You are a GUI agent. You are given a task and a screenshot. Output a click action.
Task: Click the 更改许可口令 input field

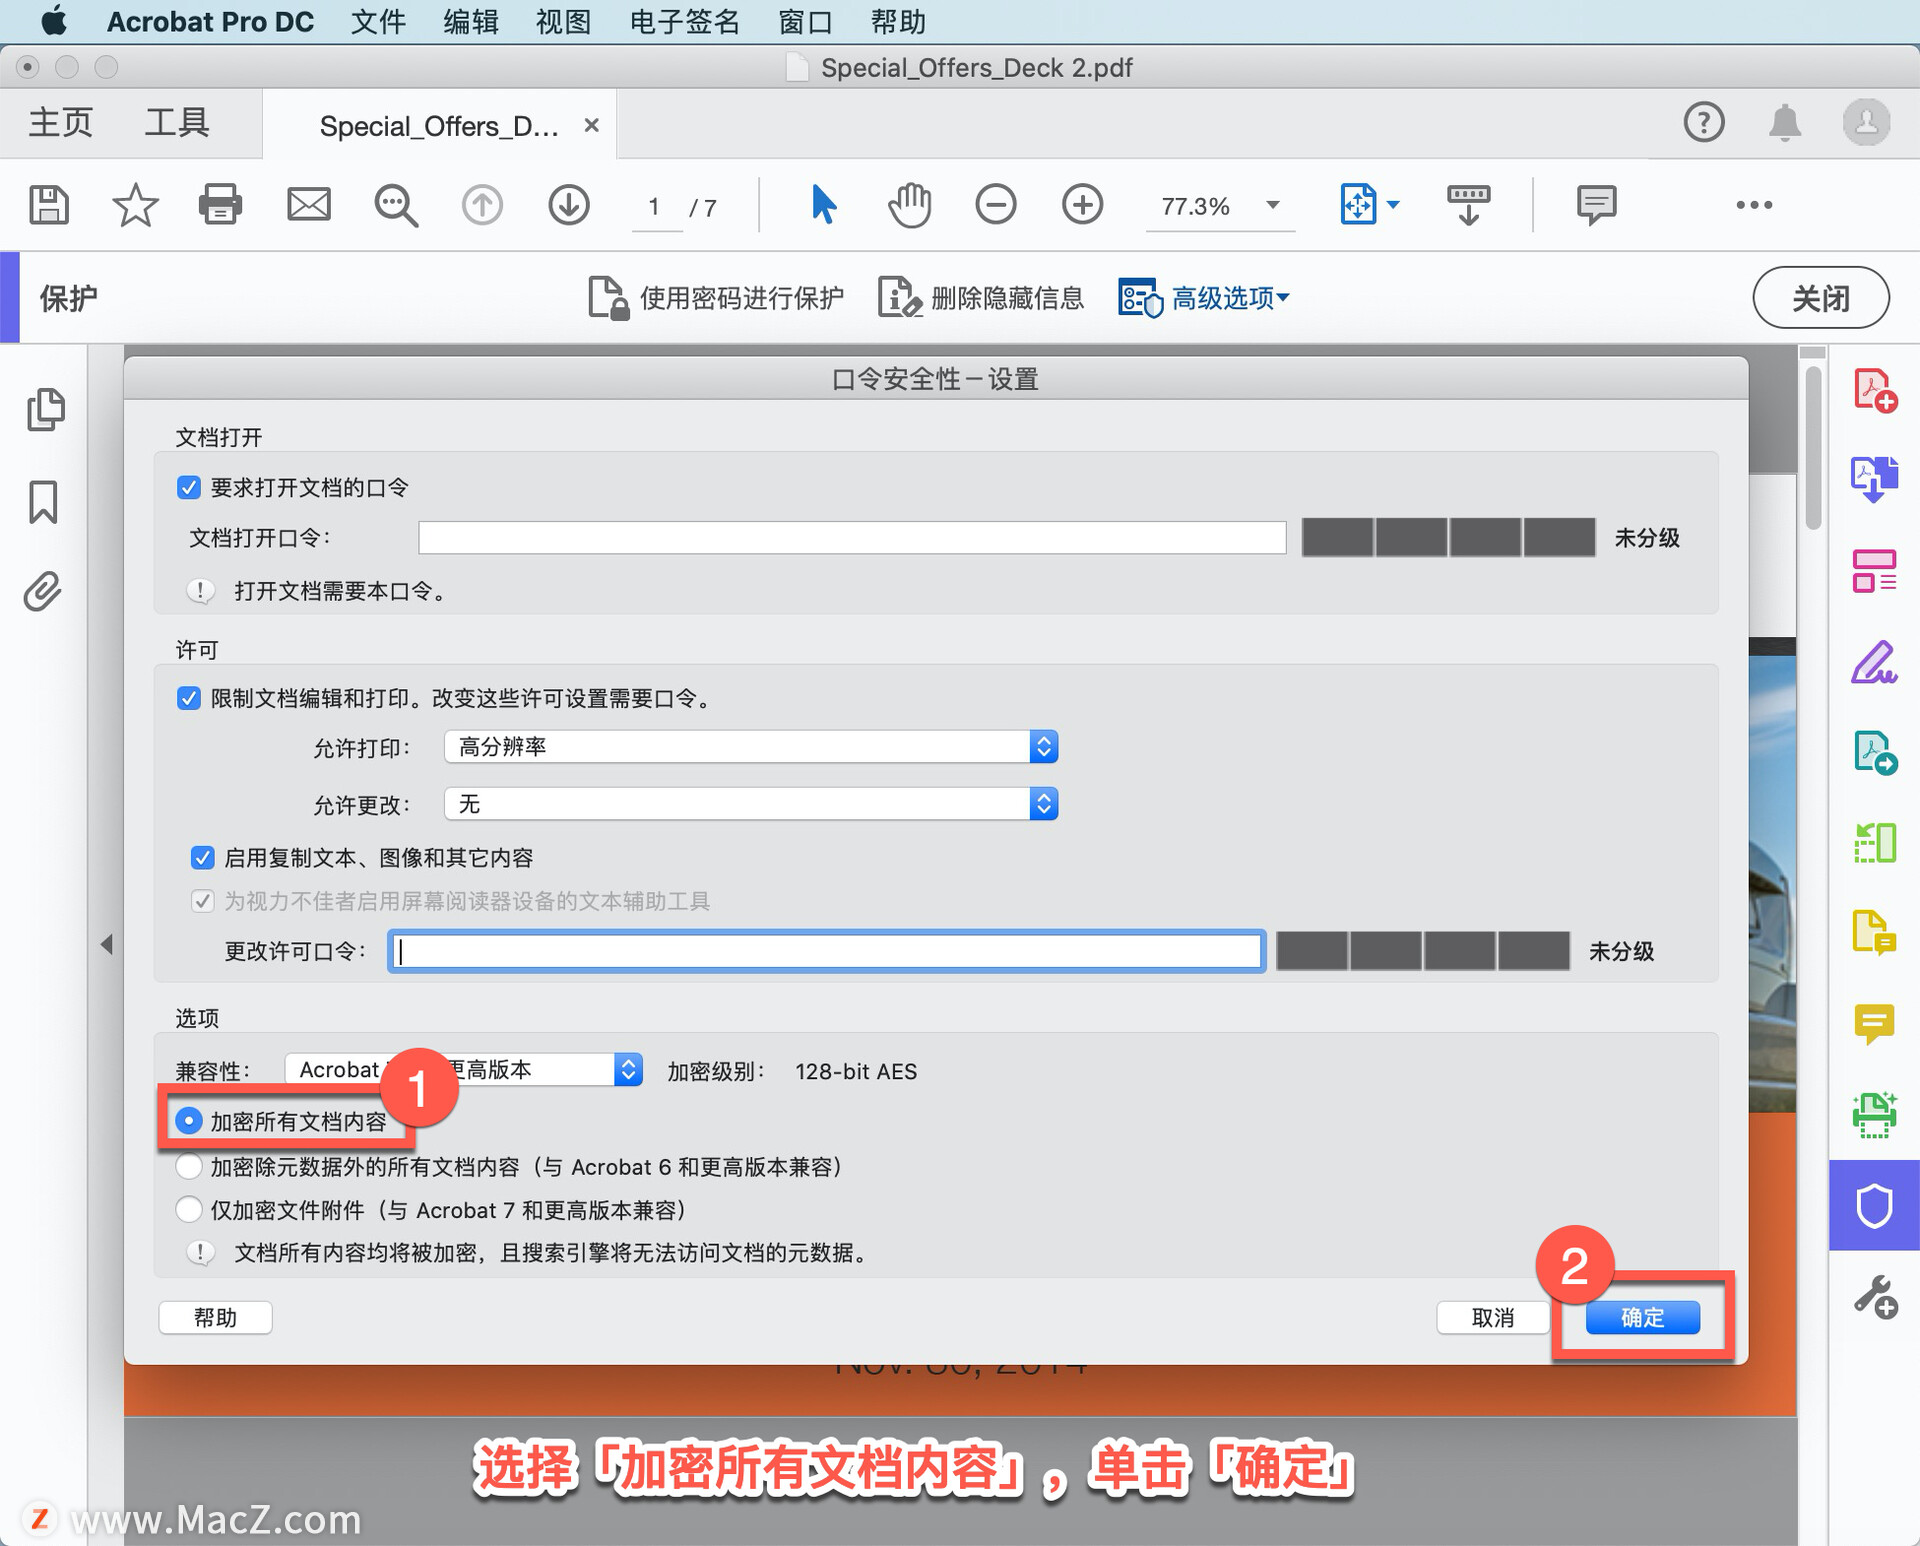(x=826, y=950)
